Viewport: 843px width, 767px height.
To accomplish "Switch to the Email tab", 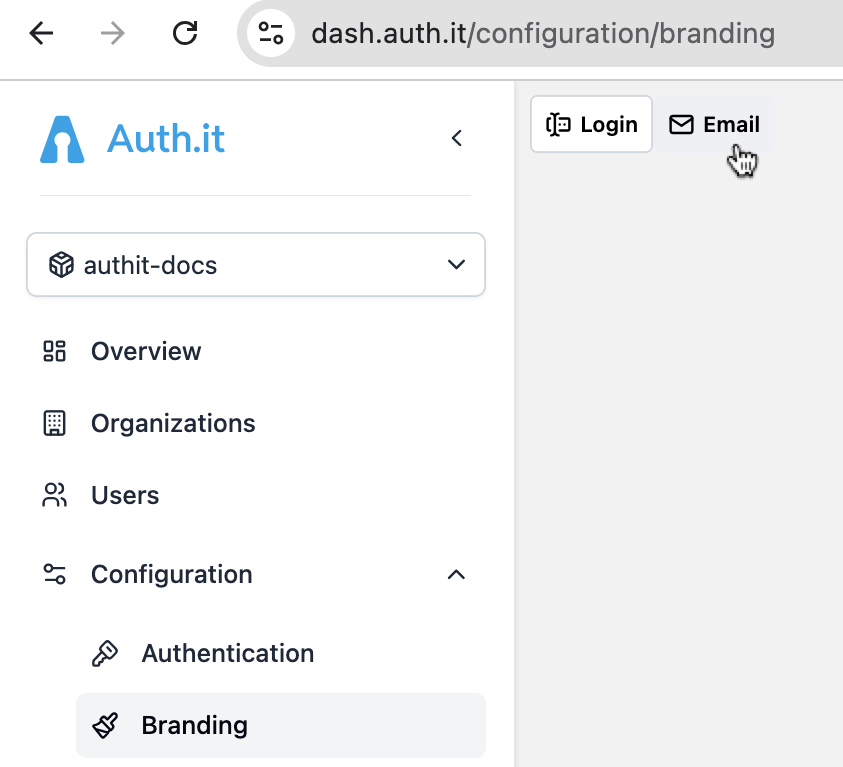I will (x=714, y=124).
